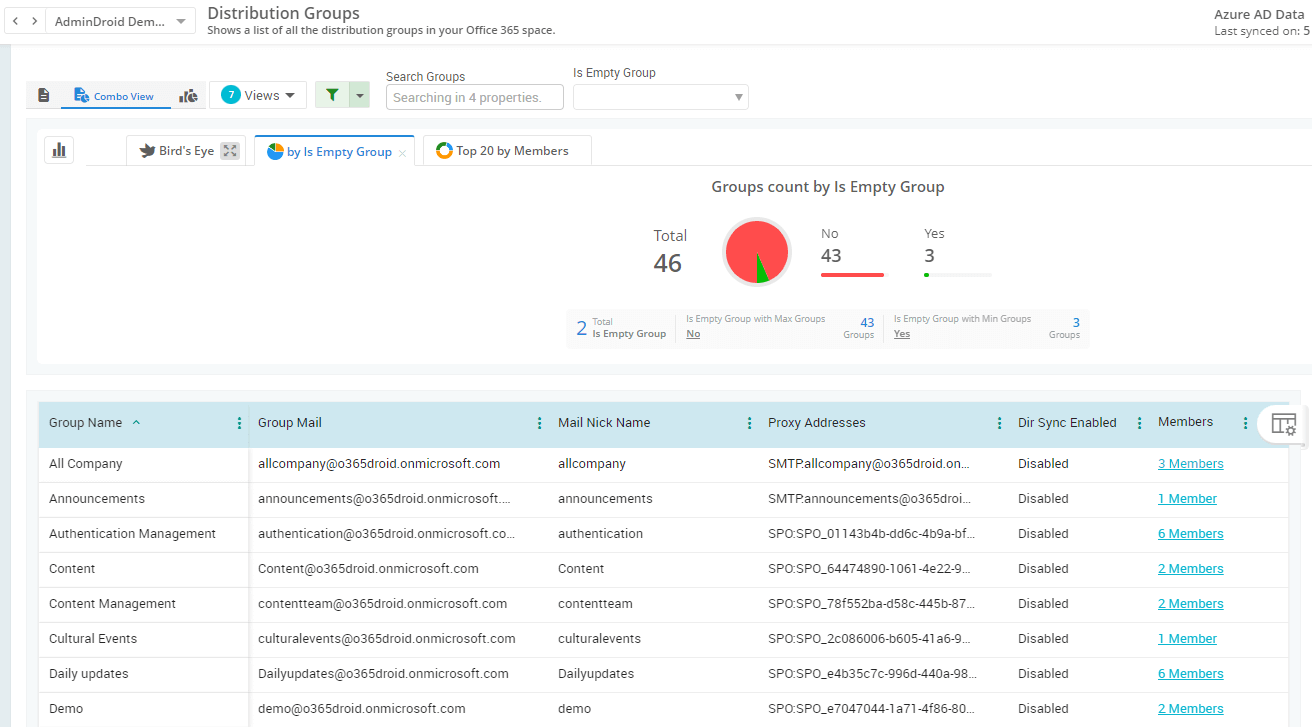
Task: Expand the AdminDroid Demo tenant dropdown
Action: click(180, 21)
